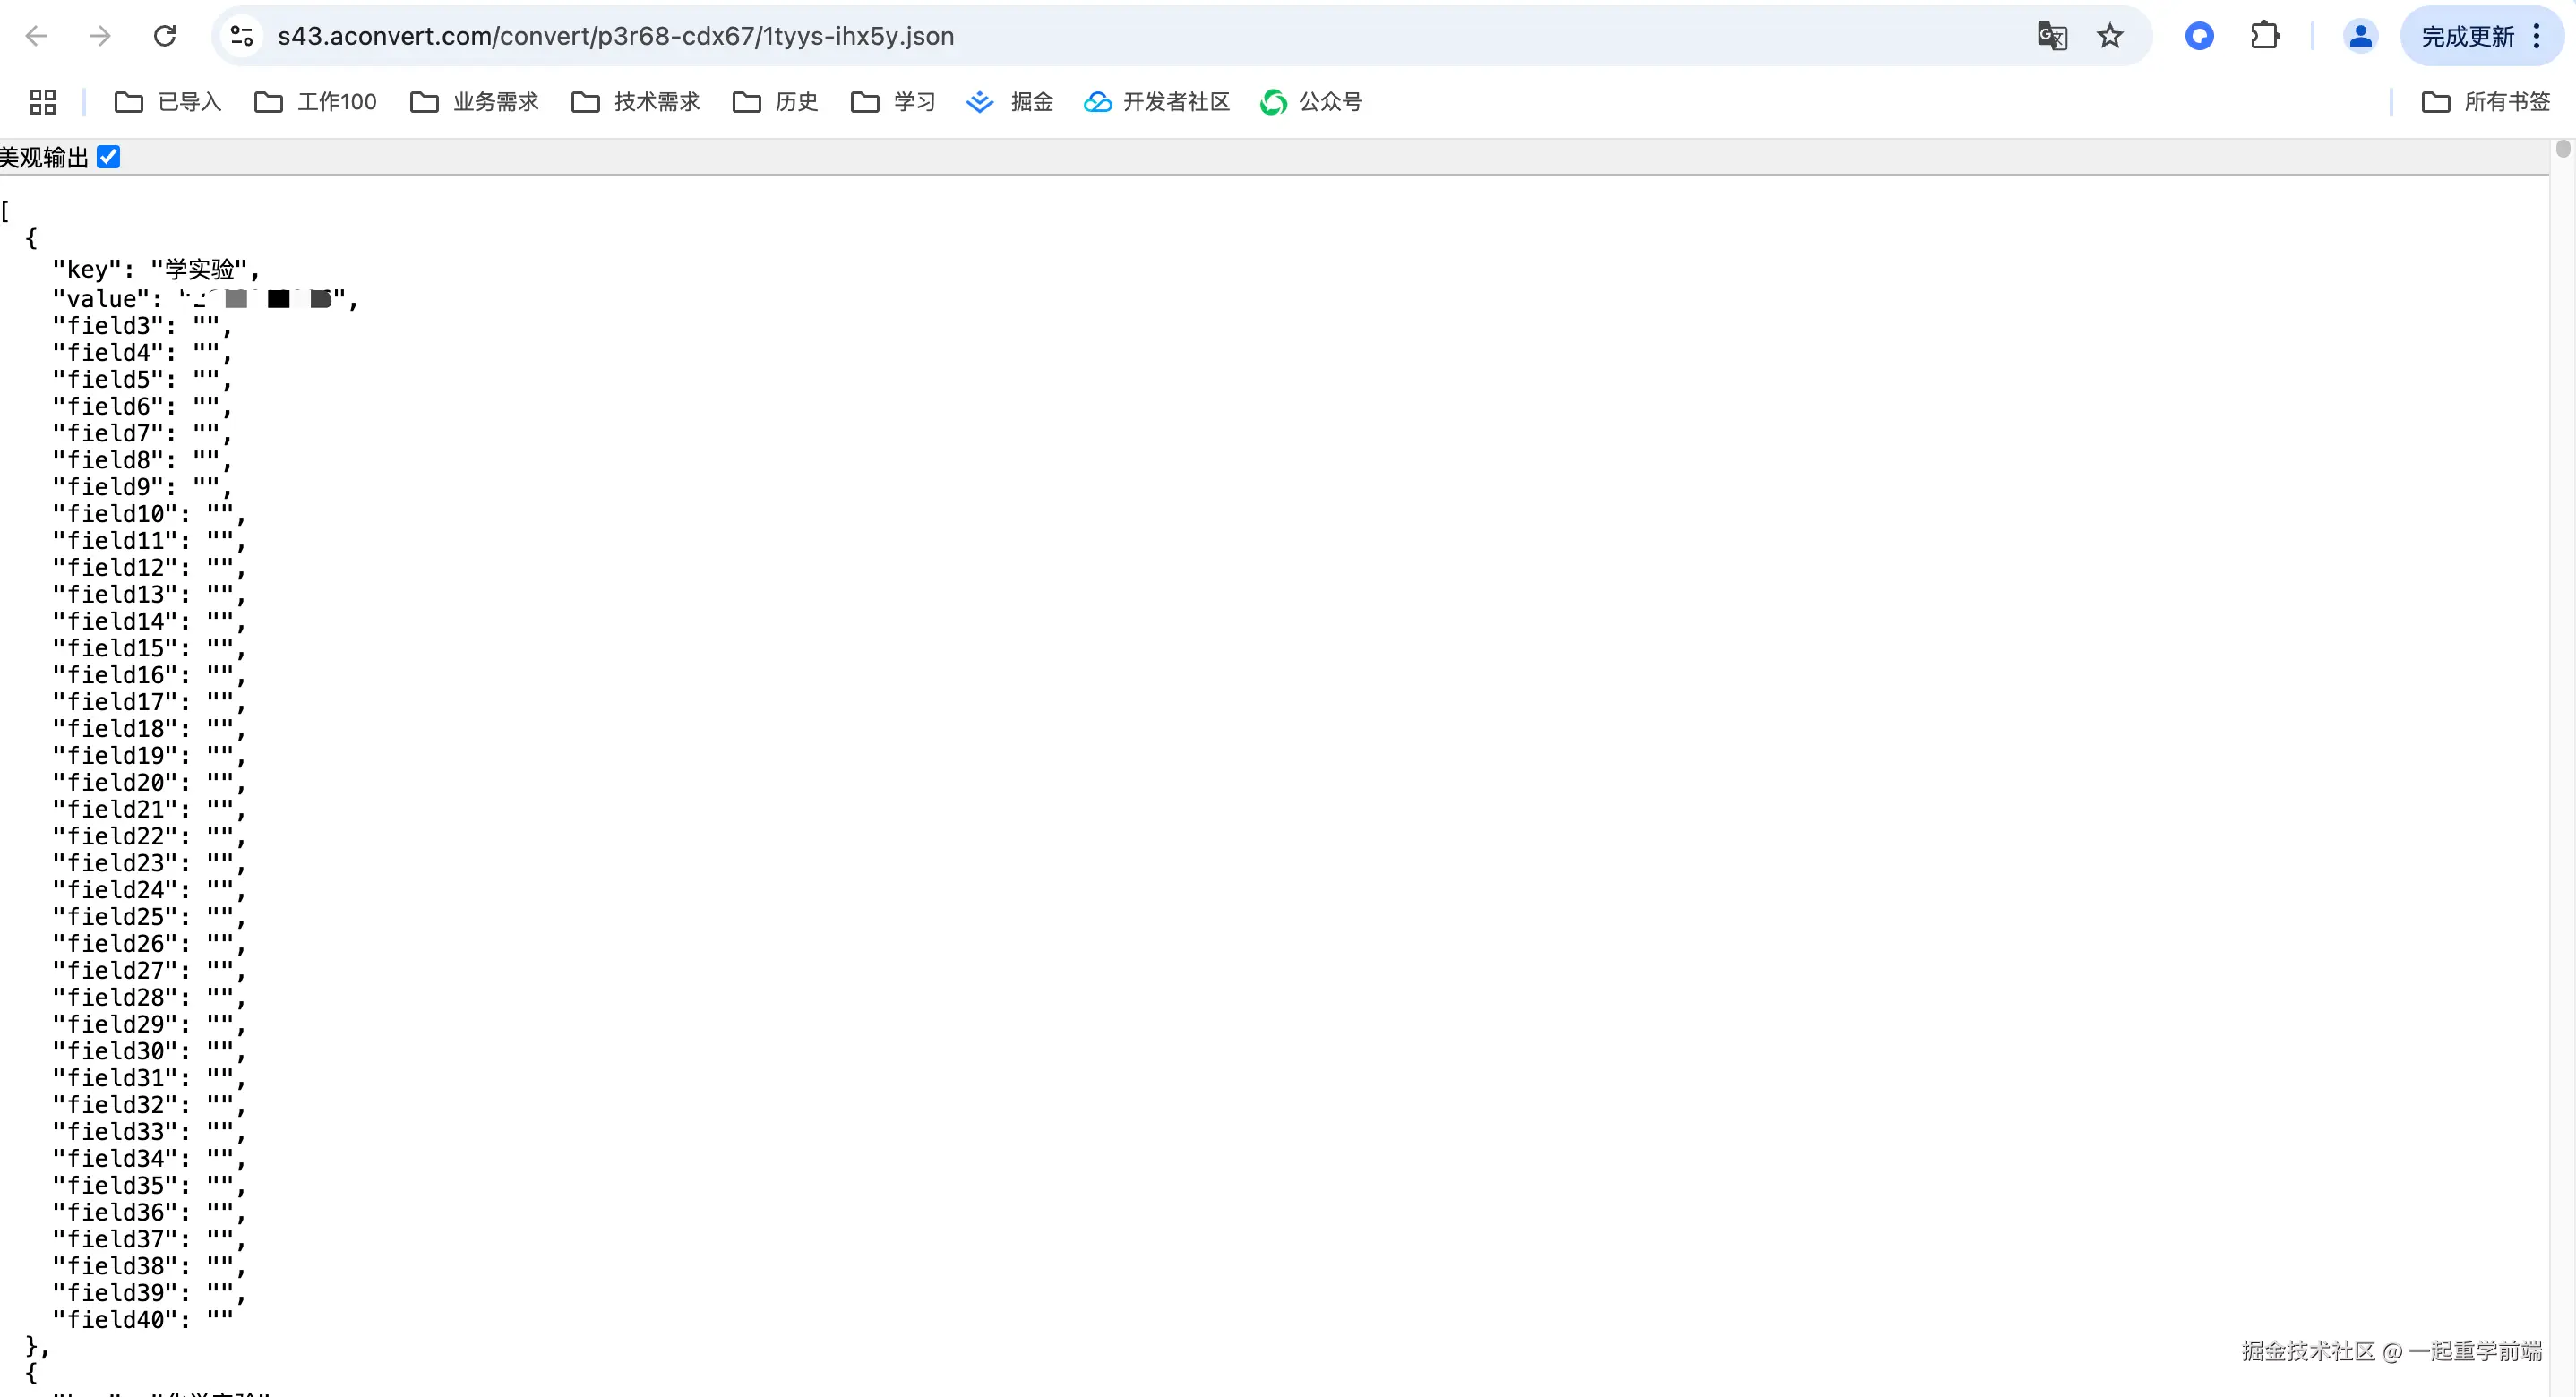Click the blue circular extension icon

click(x=2199, y=36)
